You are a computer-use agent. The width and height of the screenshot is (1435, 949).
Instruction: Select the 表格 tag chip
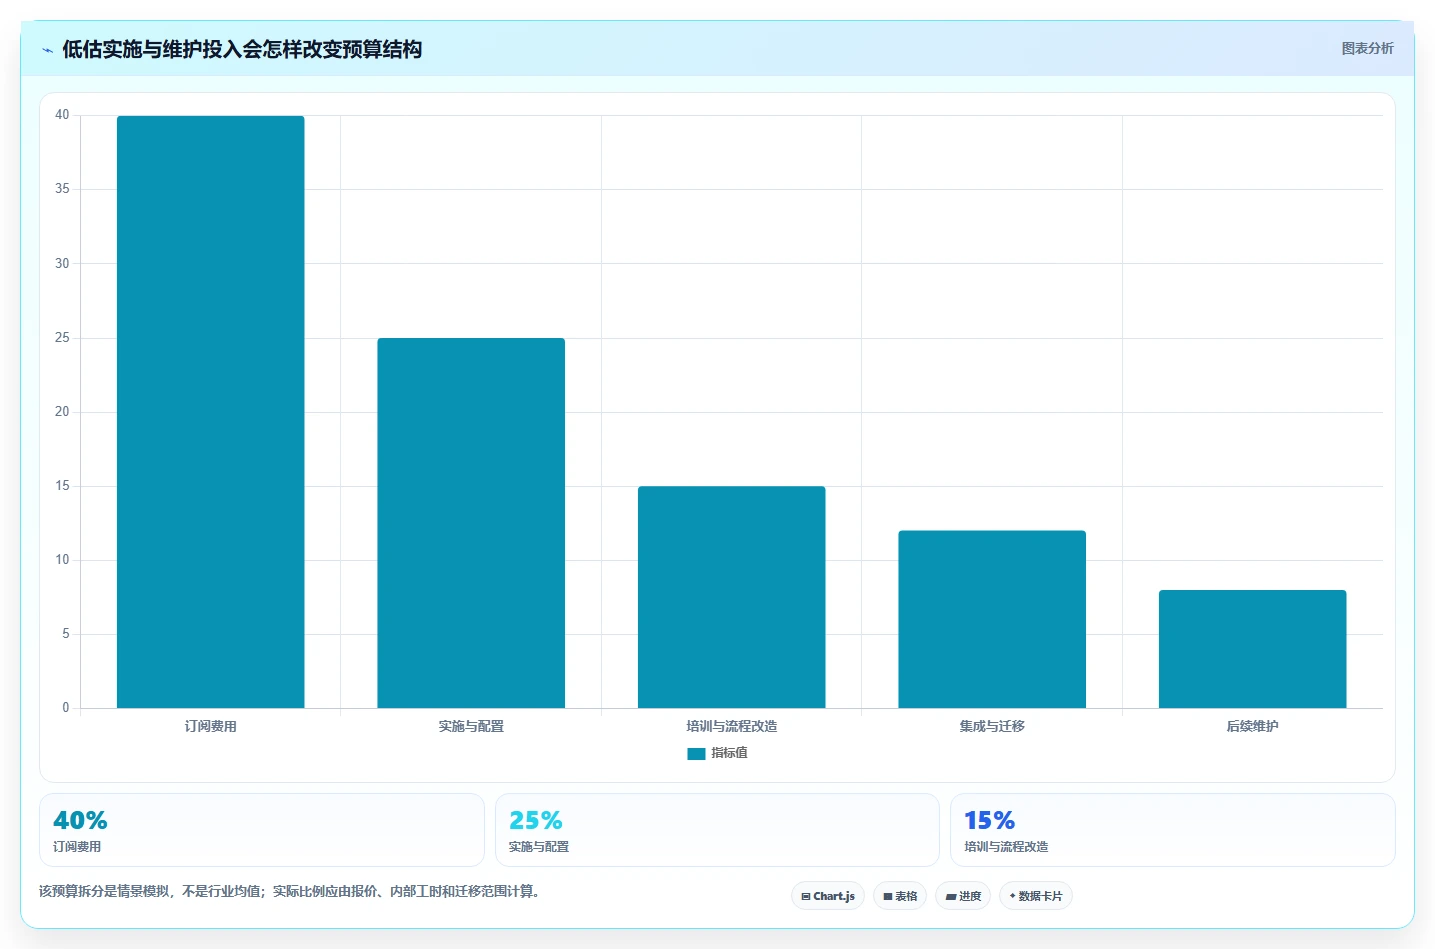coord(900,896)
